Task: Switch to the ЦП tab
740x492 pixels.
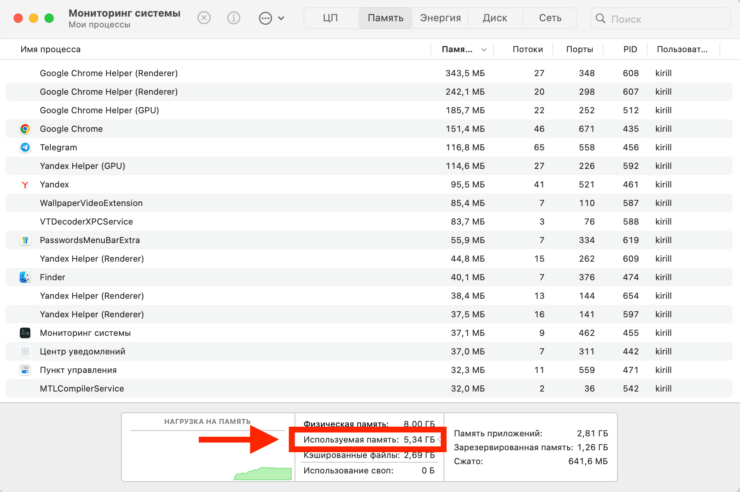Action: [x=329, y=18]
